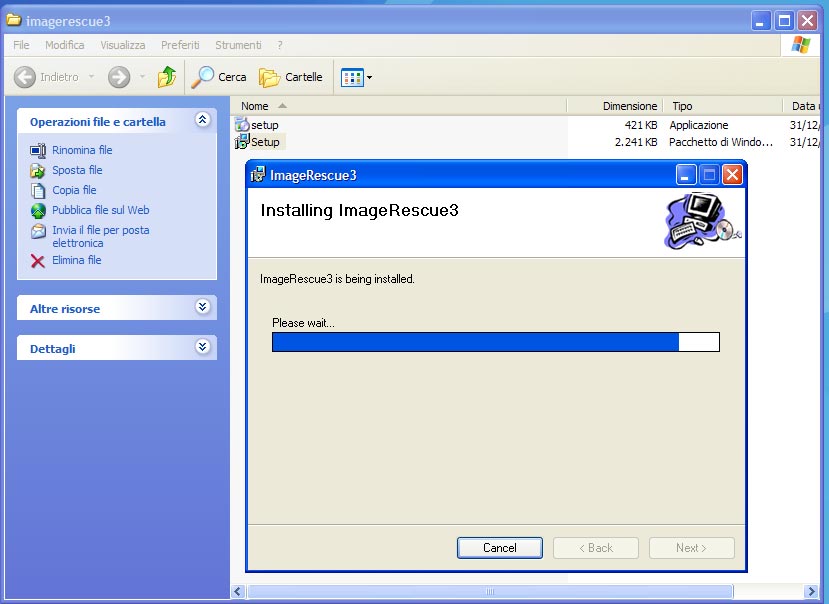This screenshot has height=604, width=829.
Task: Click the Pacchetto di Windo... type cell
Action: tap(721, 142)
